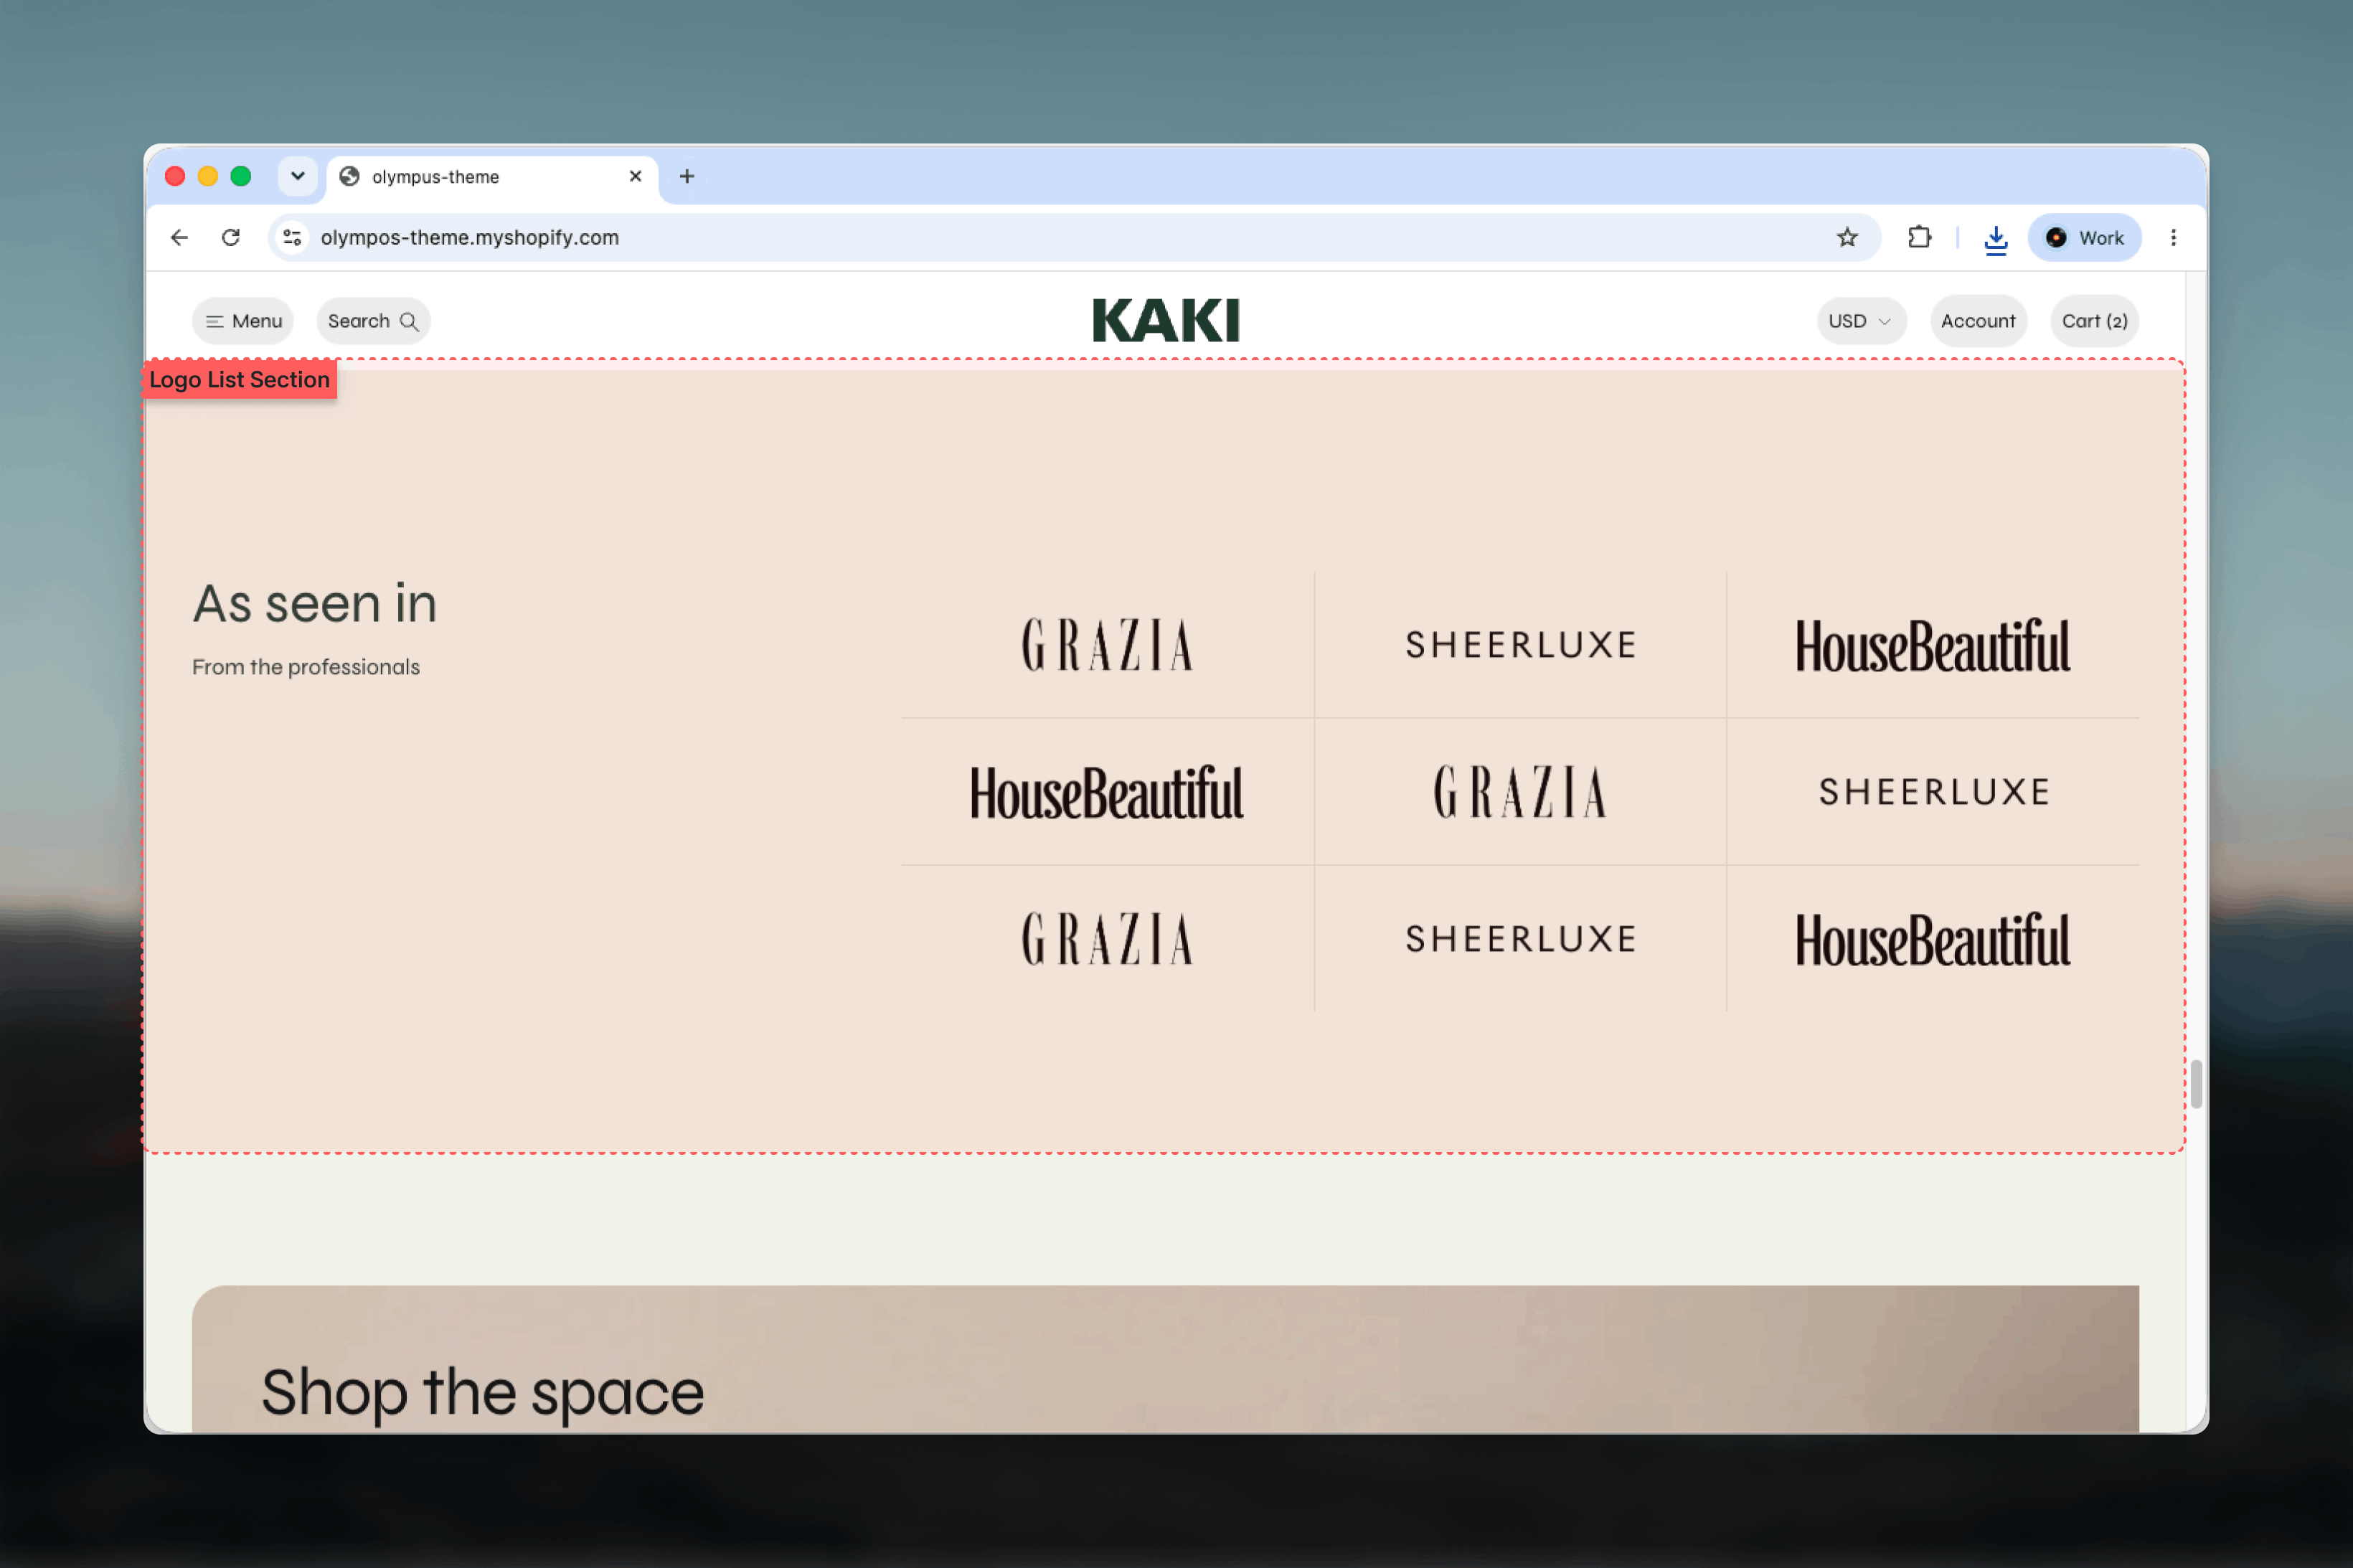Click the 'Shop the space' heading
This screenshot has width=2353, height=1568.
(x=483, y=1393)
